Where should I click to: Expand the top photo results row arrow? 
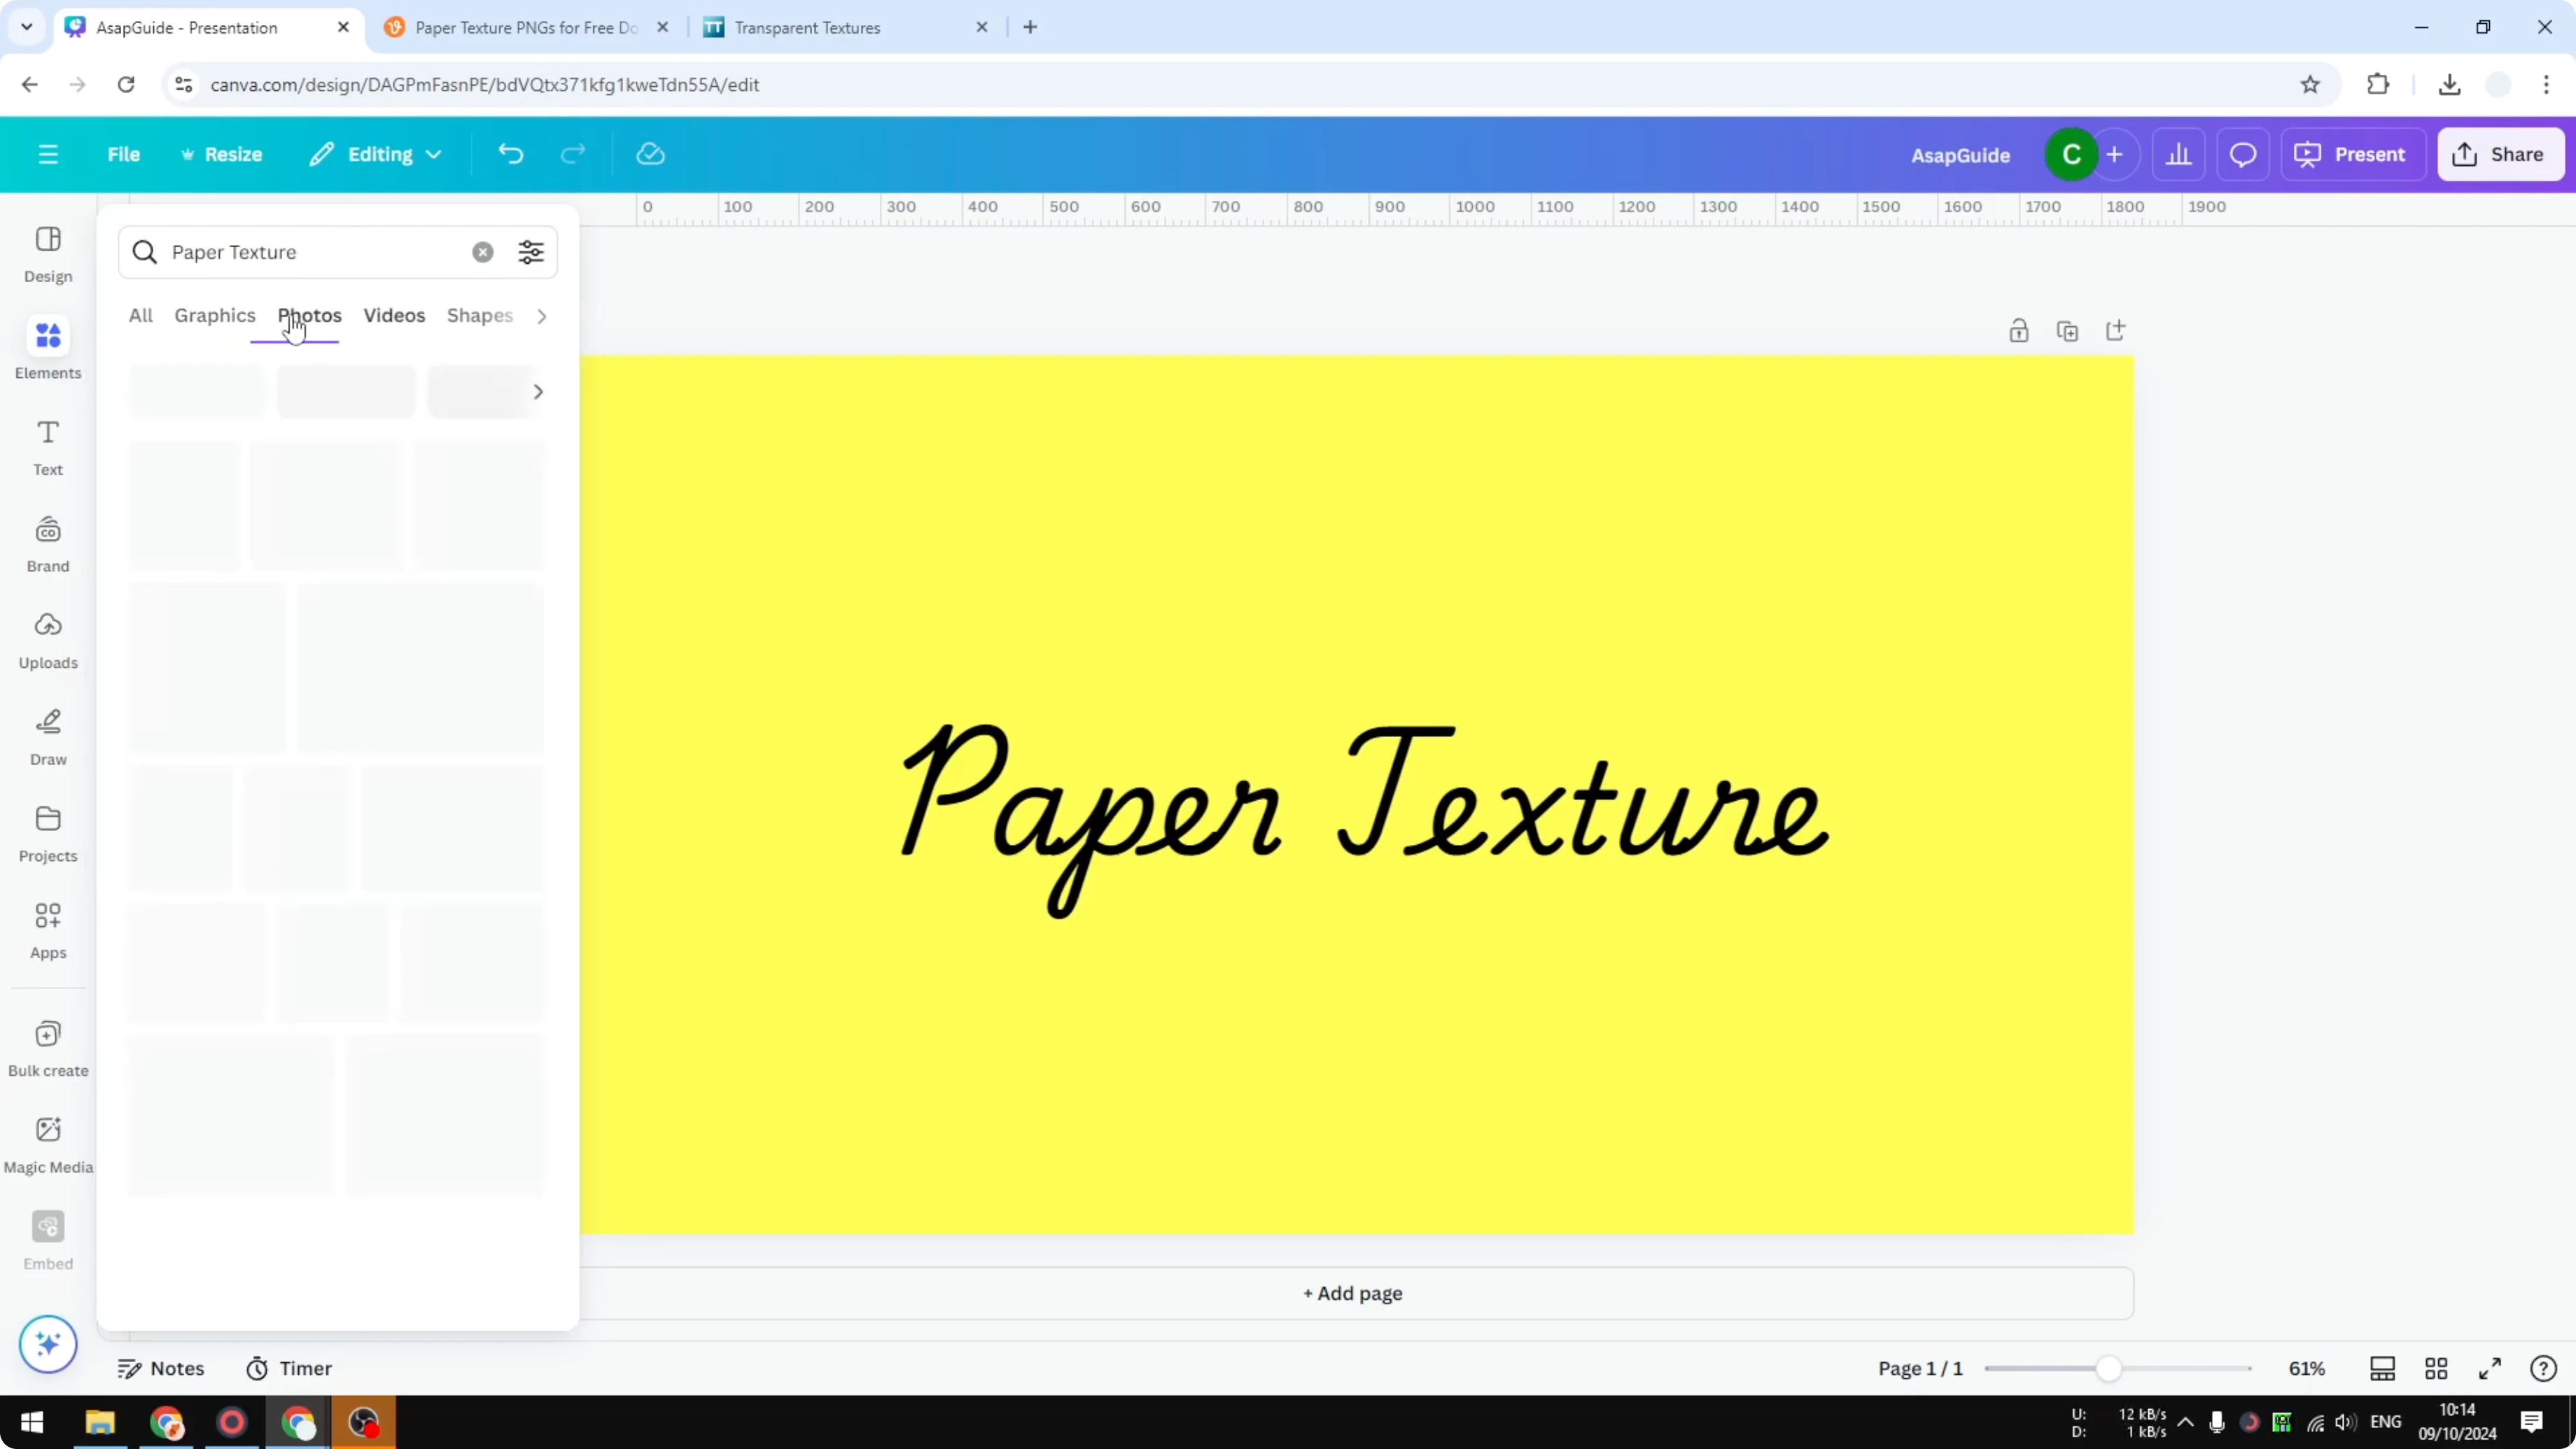click(539, 391)
